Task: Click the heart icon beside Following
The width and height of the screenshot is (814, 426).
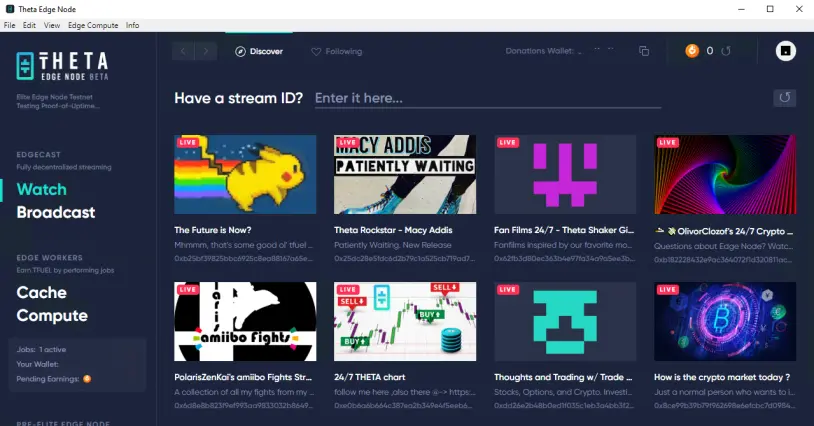Action: (x=316, y=51)
